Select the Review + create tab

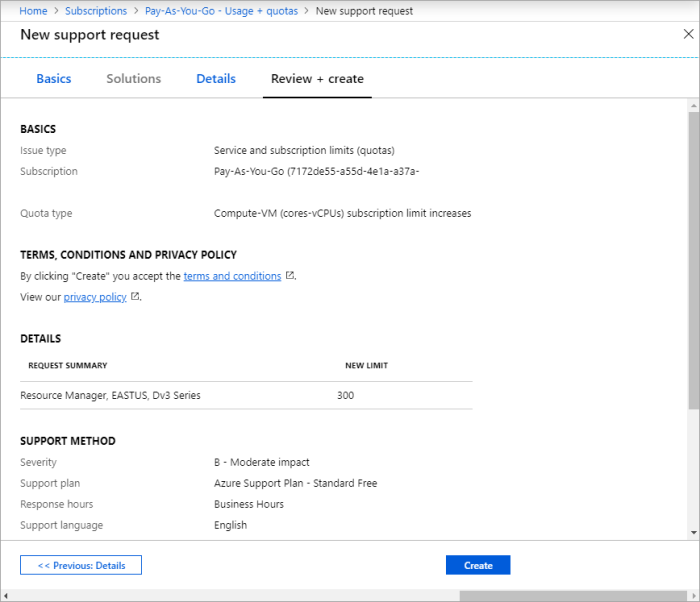(317, 79)
